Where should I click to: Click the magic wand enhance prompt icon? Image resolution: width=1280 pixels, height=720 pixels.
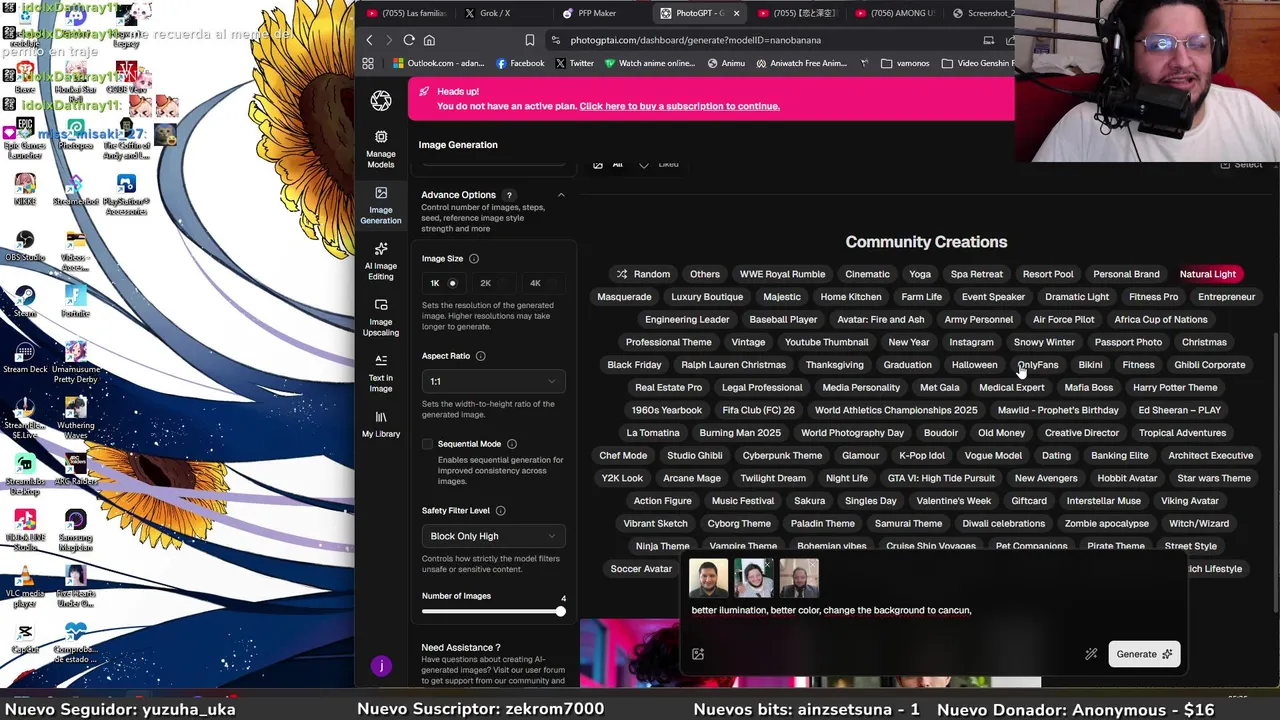click(x=1091, y=654)
